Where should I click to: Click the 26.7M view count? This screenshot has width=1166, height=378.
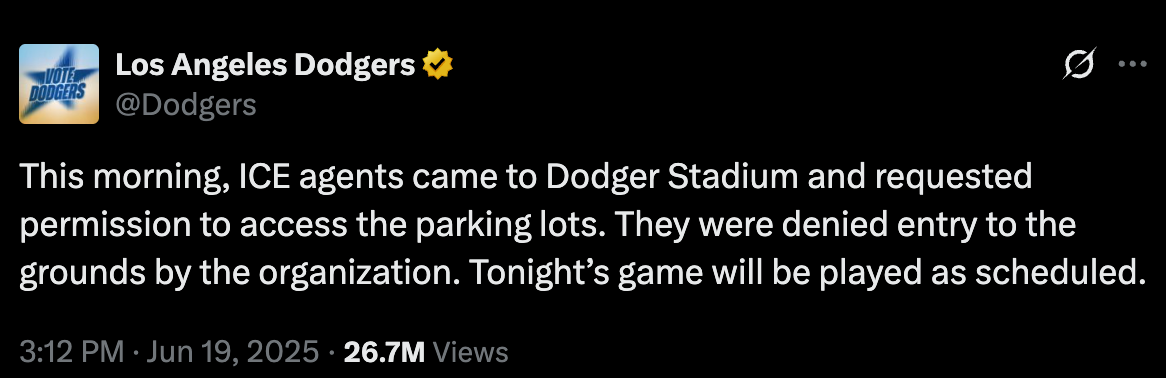[384, 351]
